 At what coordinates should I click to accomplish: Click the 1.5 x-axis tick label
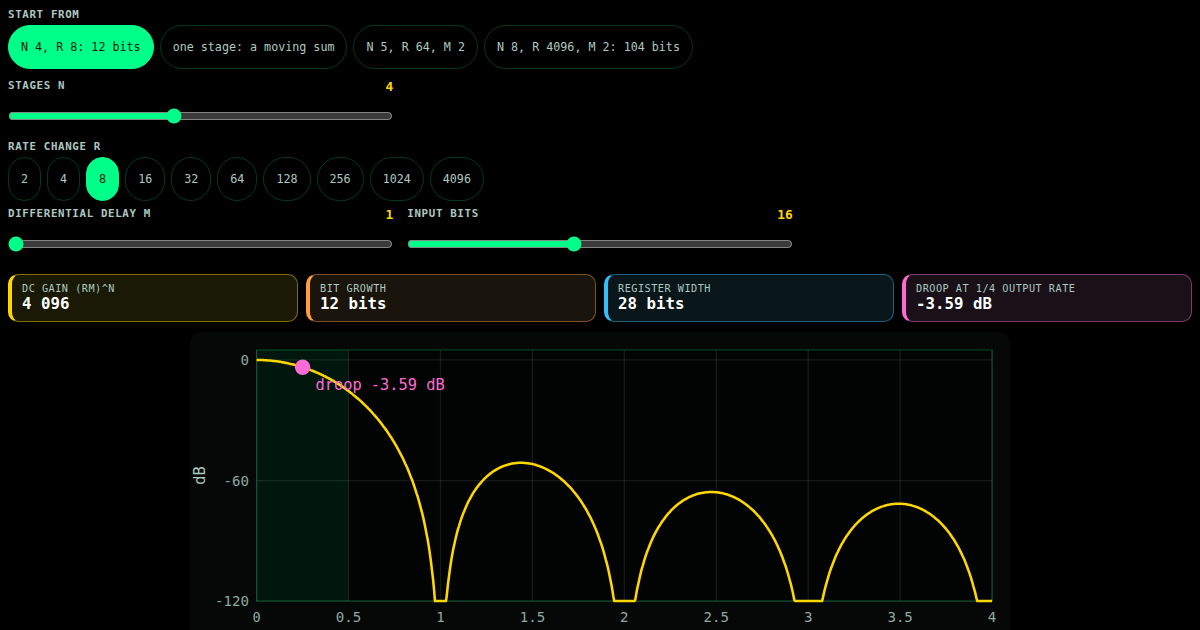[532, 617]
